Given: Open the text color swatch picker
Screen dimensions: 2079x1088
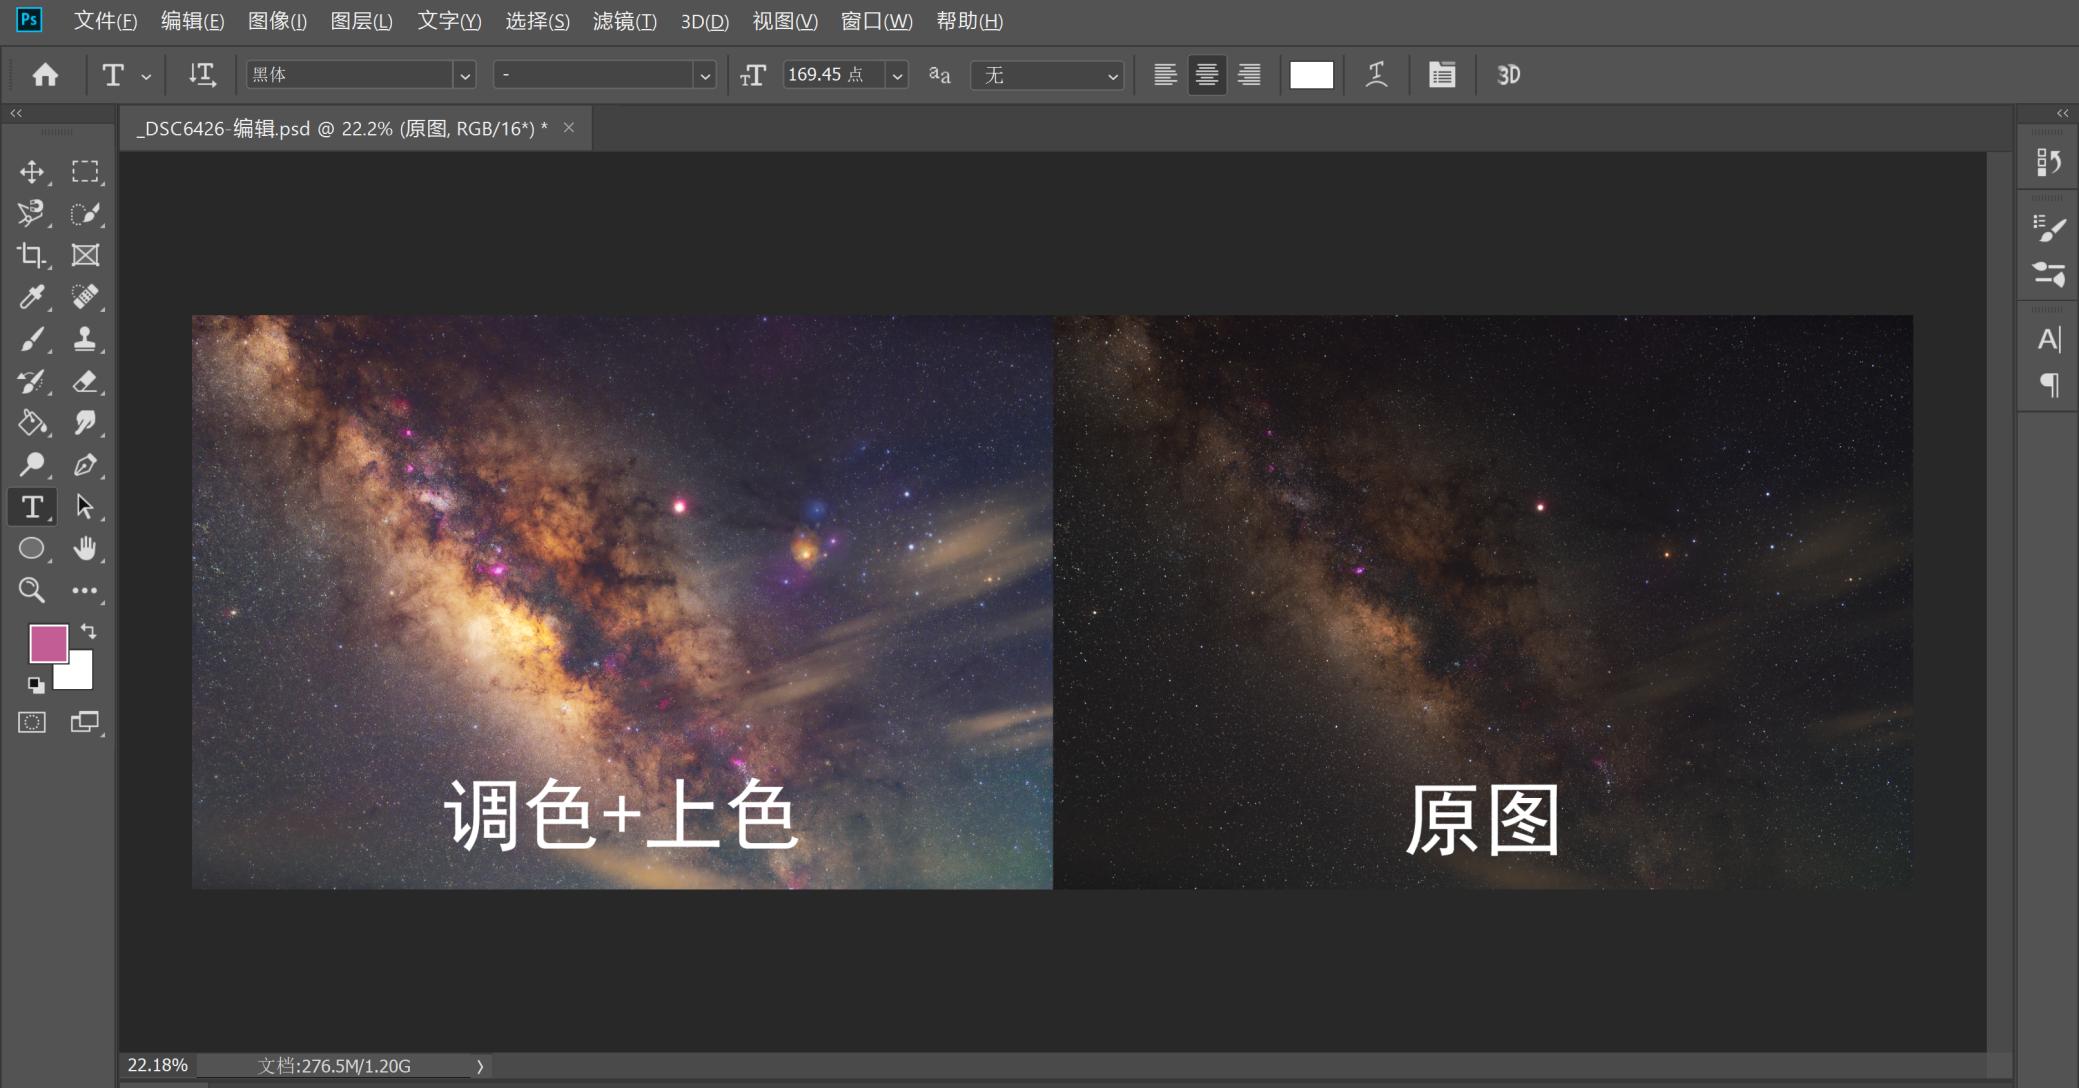Looking at the screenshot, I should [1312, 74].
